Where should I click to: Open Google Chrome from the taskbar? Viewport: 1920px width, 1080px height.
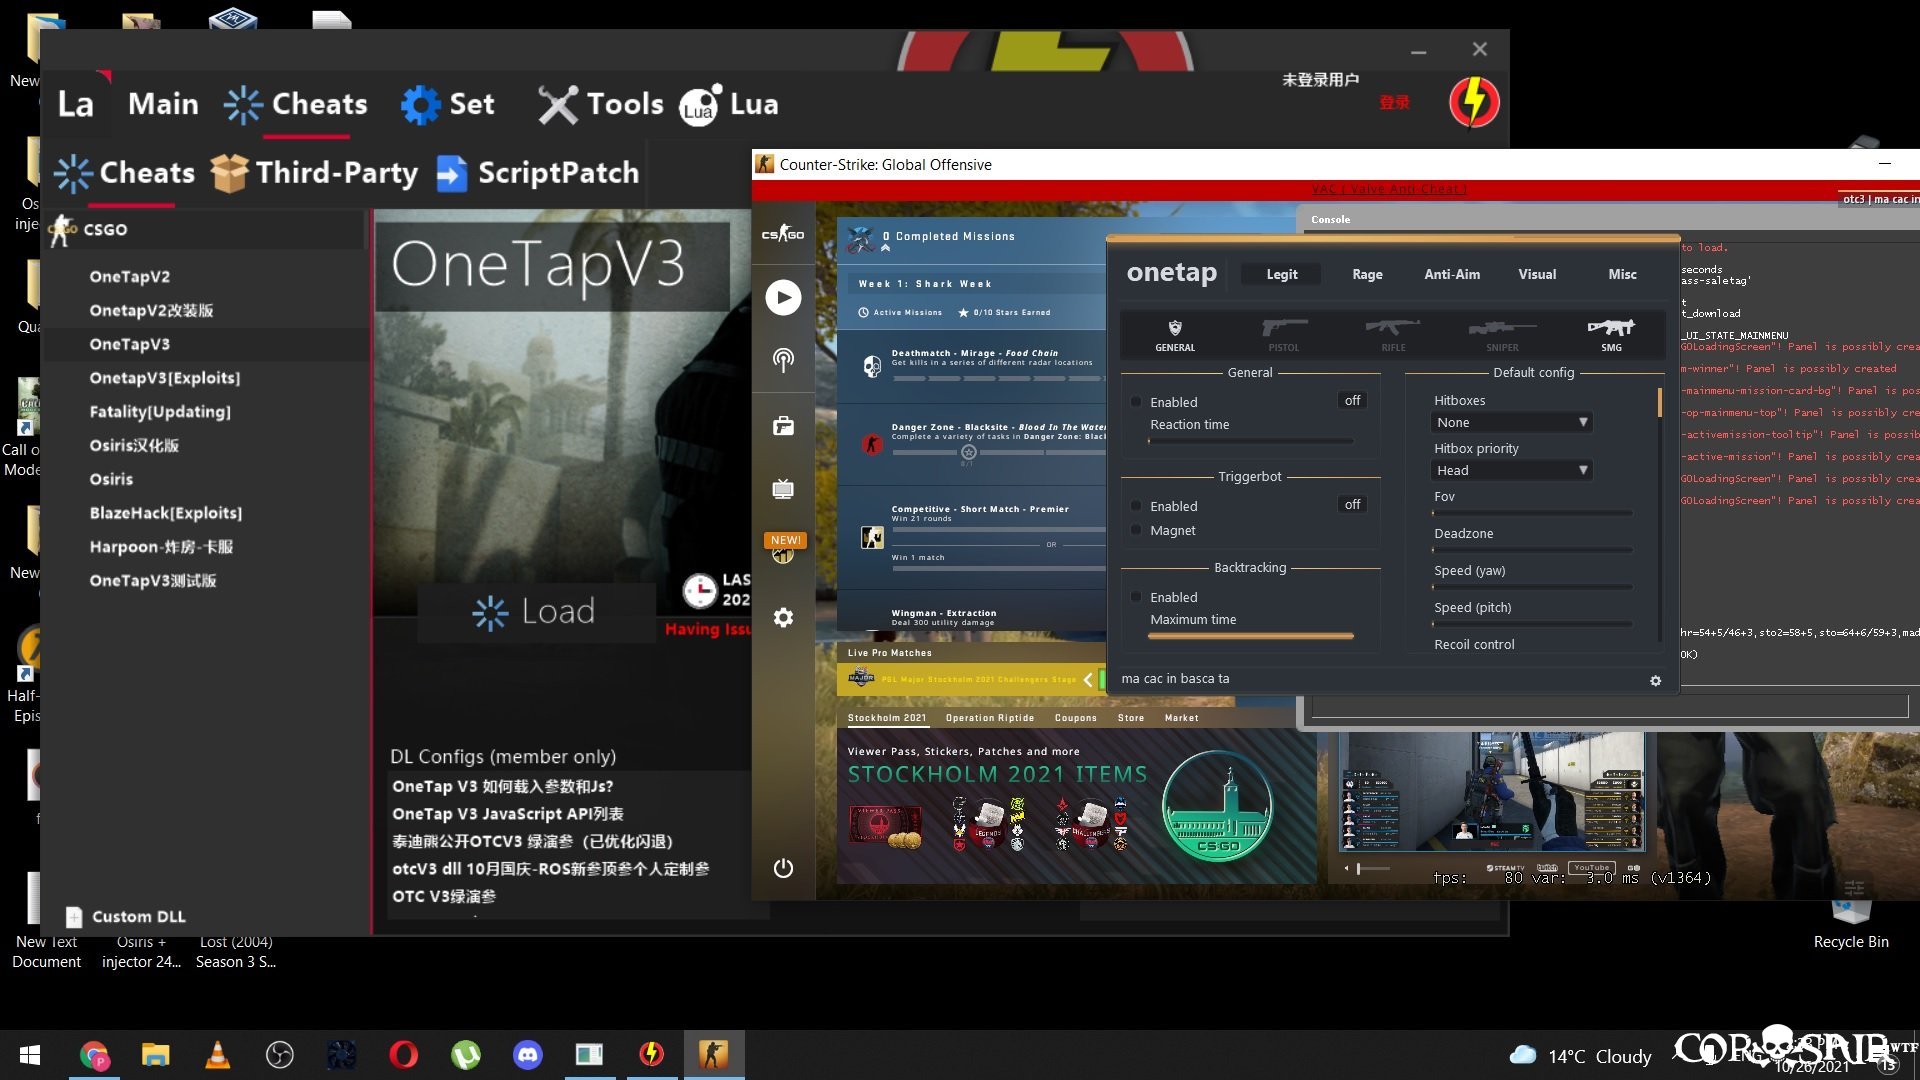[95, 1055]
